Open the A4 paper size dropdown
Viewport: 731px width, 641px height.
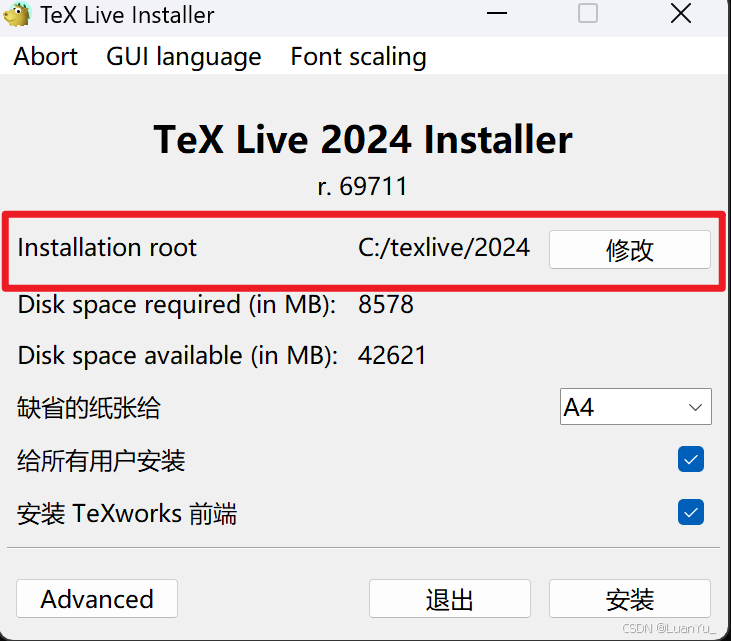point(635,407)
